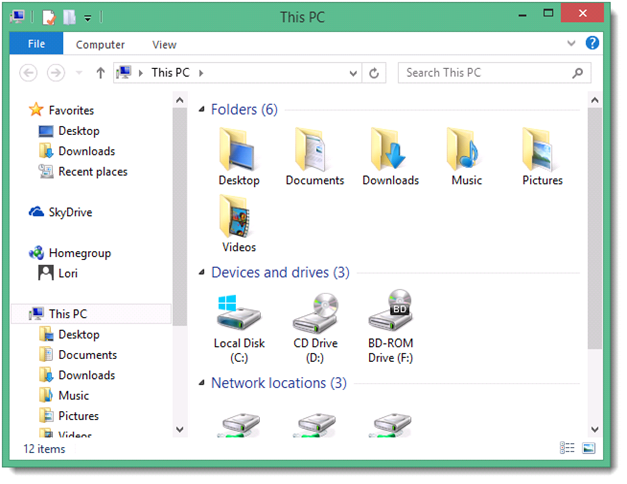Open the Pictures folder icon in main pane
The width and height of the screenshot is (627, 484).
click(542, 157)
